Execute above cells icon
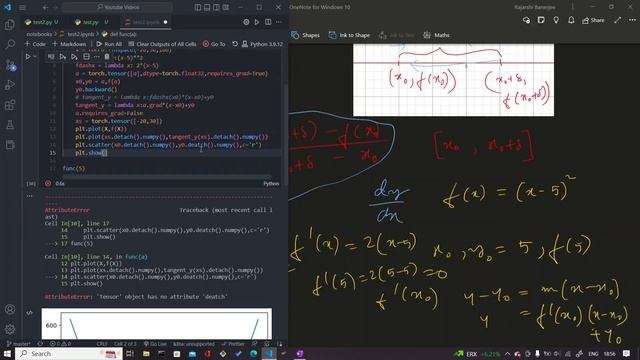640x360 pixels. pos(62,57)
